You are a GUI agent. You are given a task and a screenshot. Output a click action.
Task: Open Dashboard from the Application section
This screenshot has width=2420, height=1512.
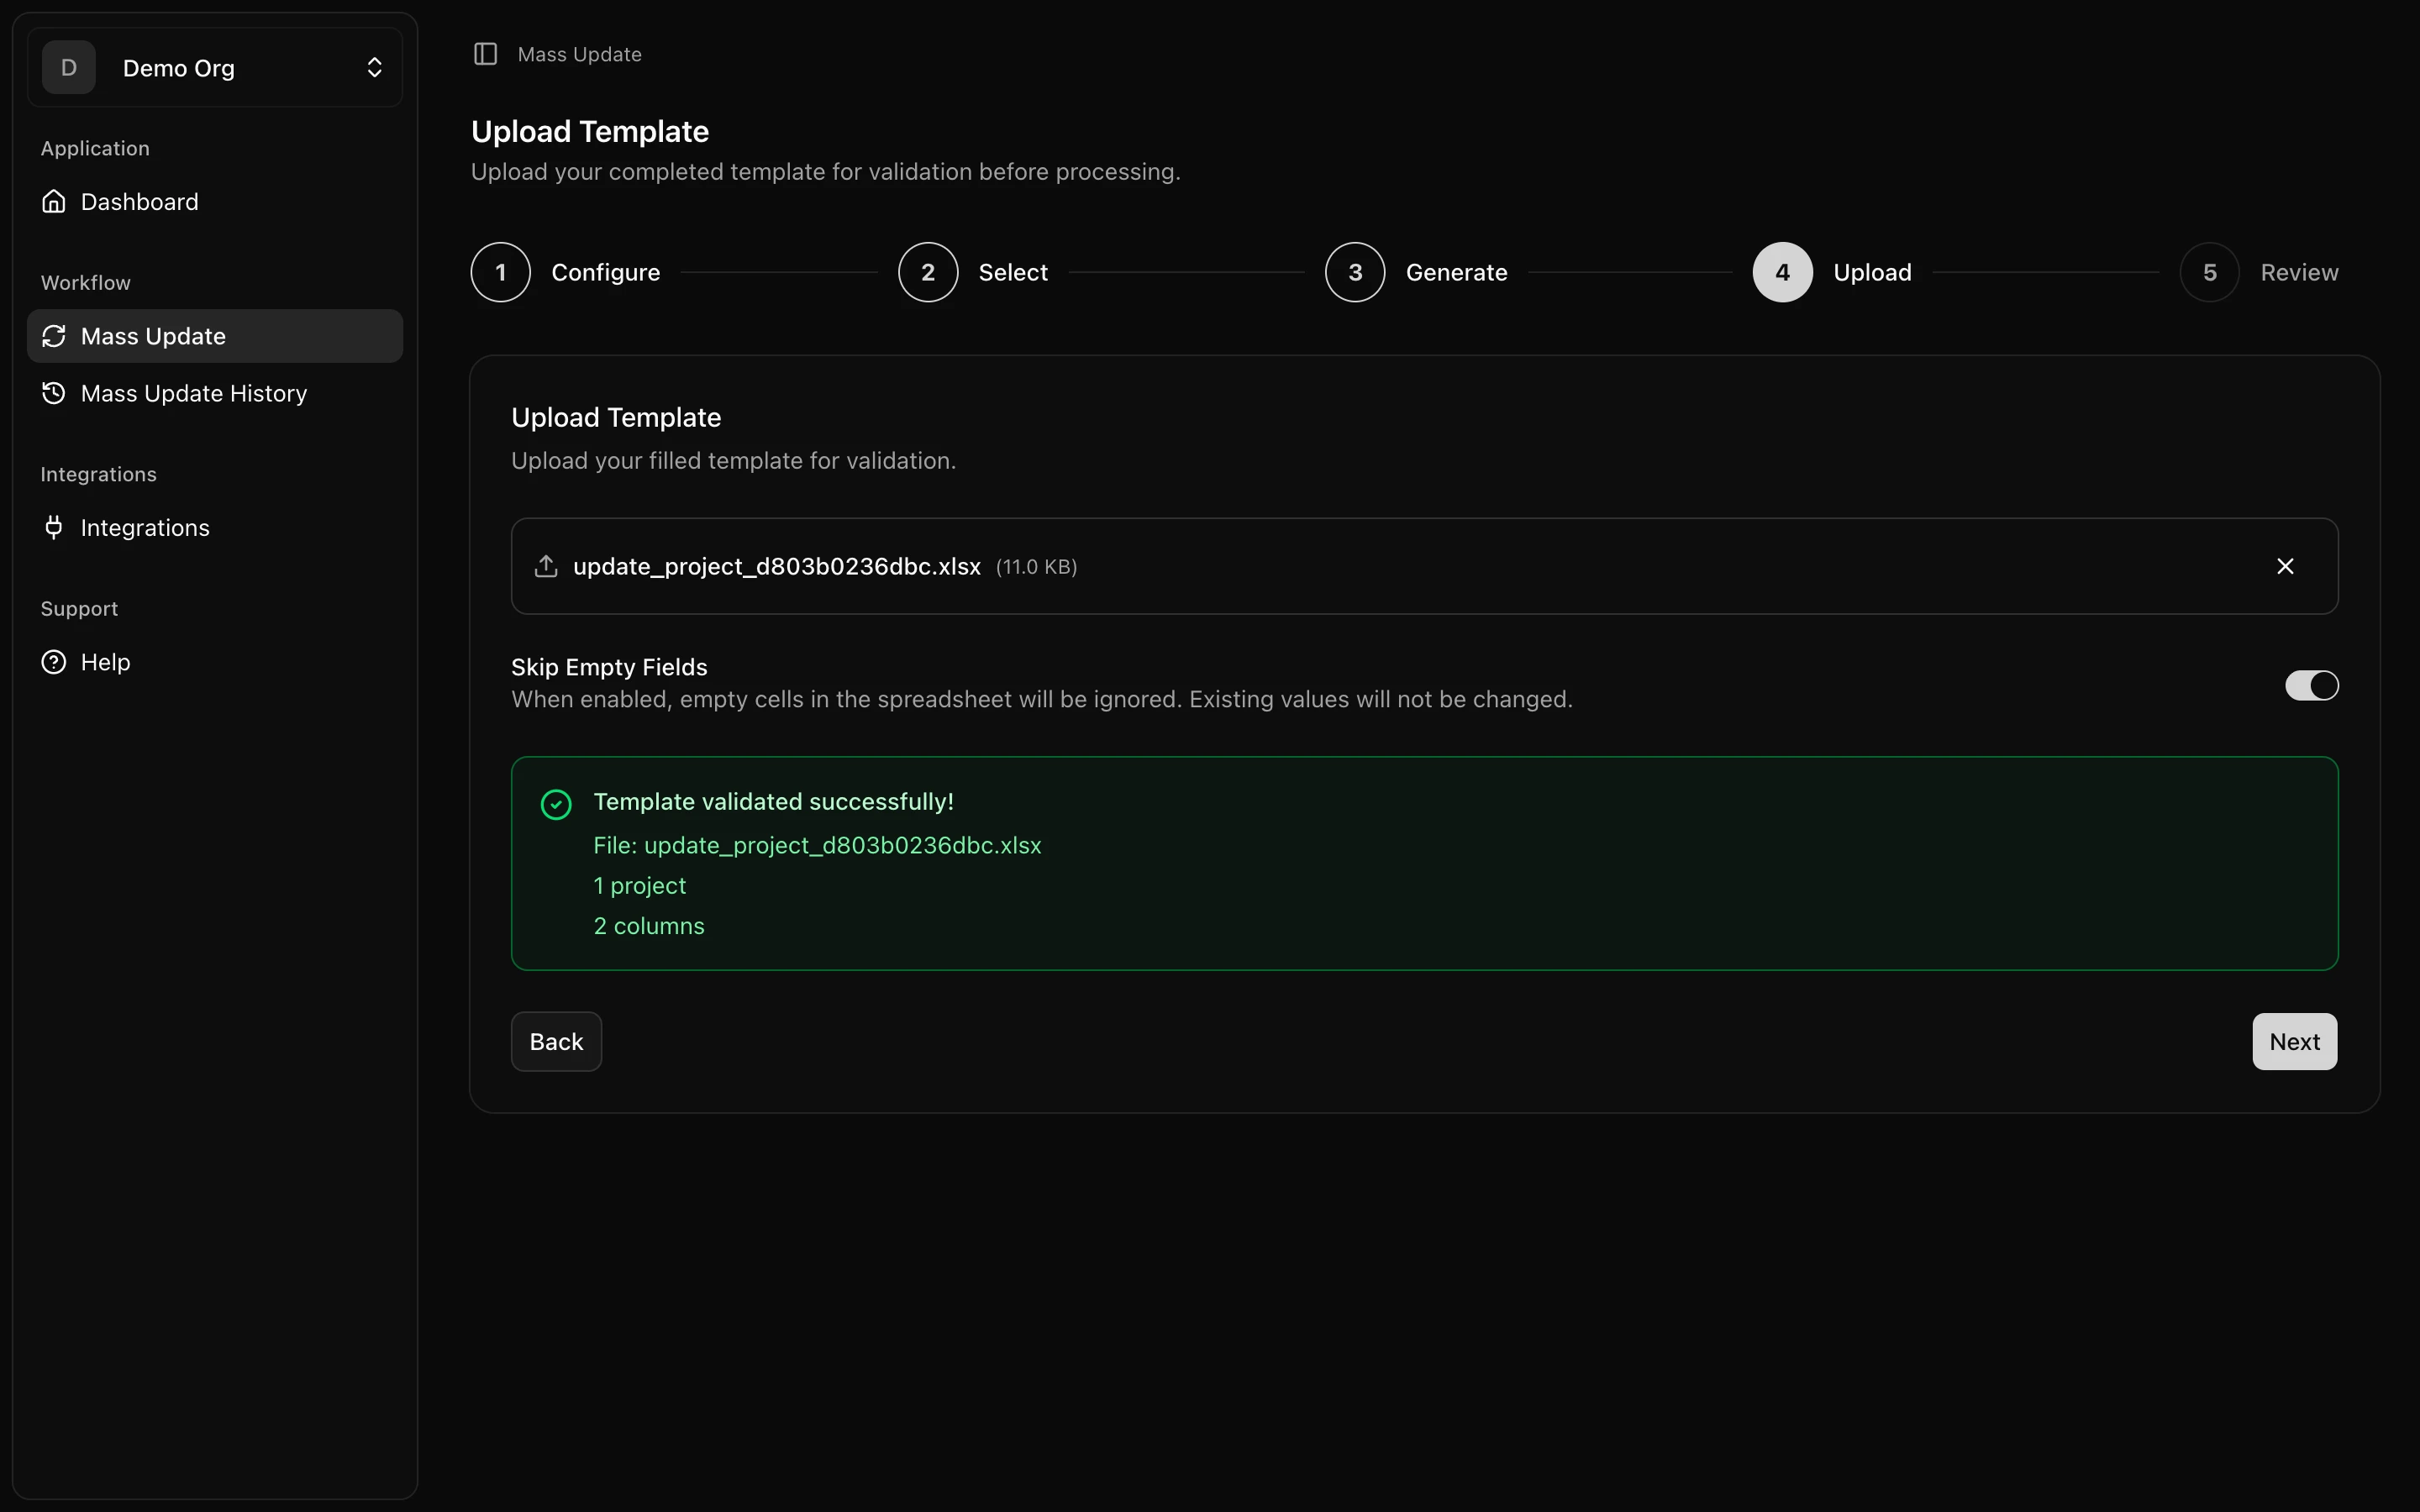(x=139, y=201)
